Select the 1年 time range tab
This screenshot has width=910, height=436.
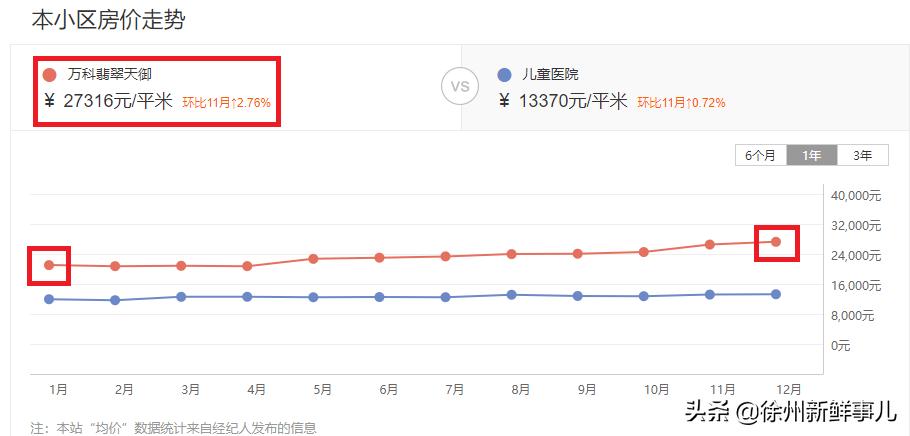[812, 155]
